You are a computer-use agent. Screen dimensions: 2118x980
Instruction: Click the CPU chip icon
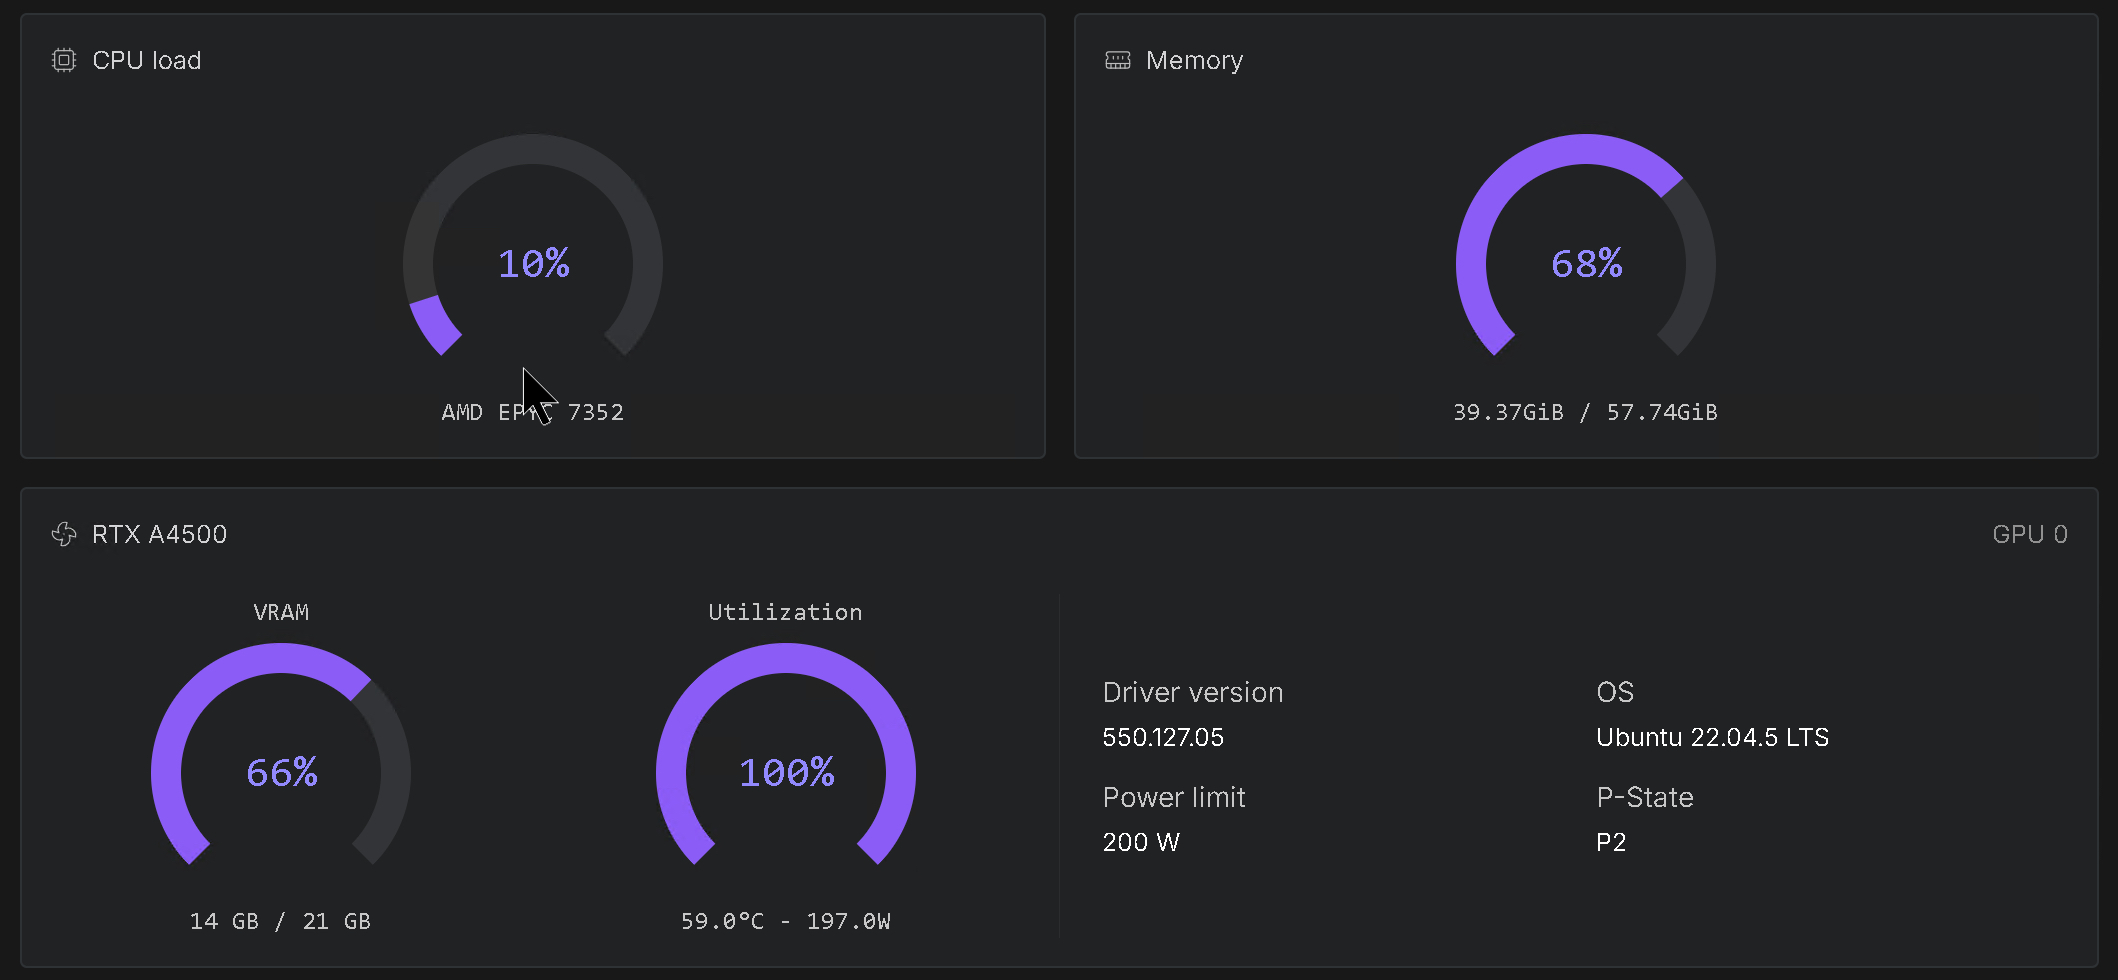pos(62,60)
